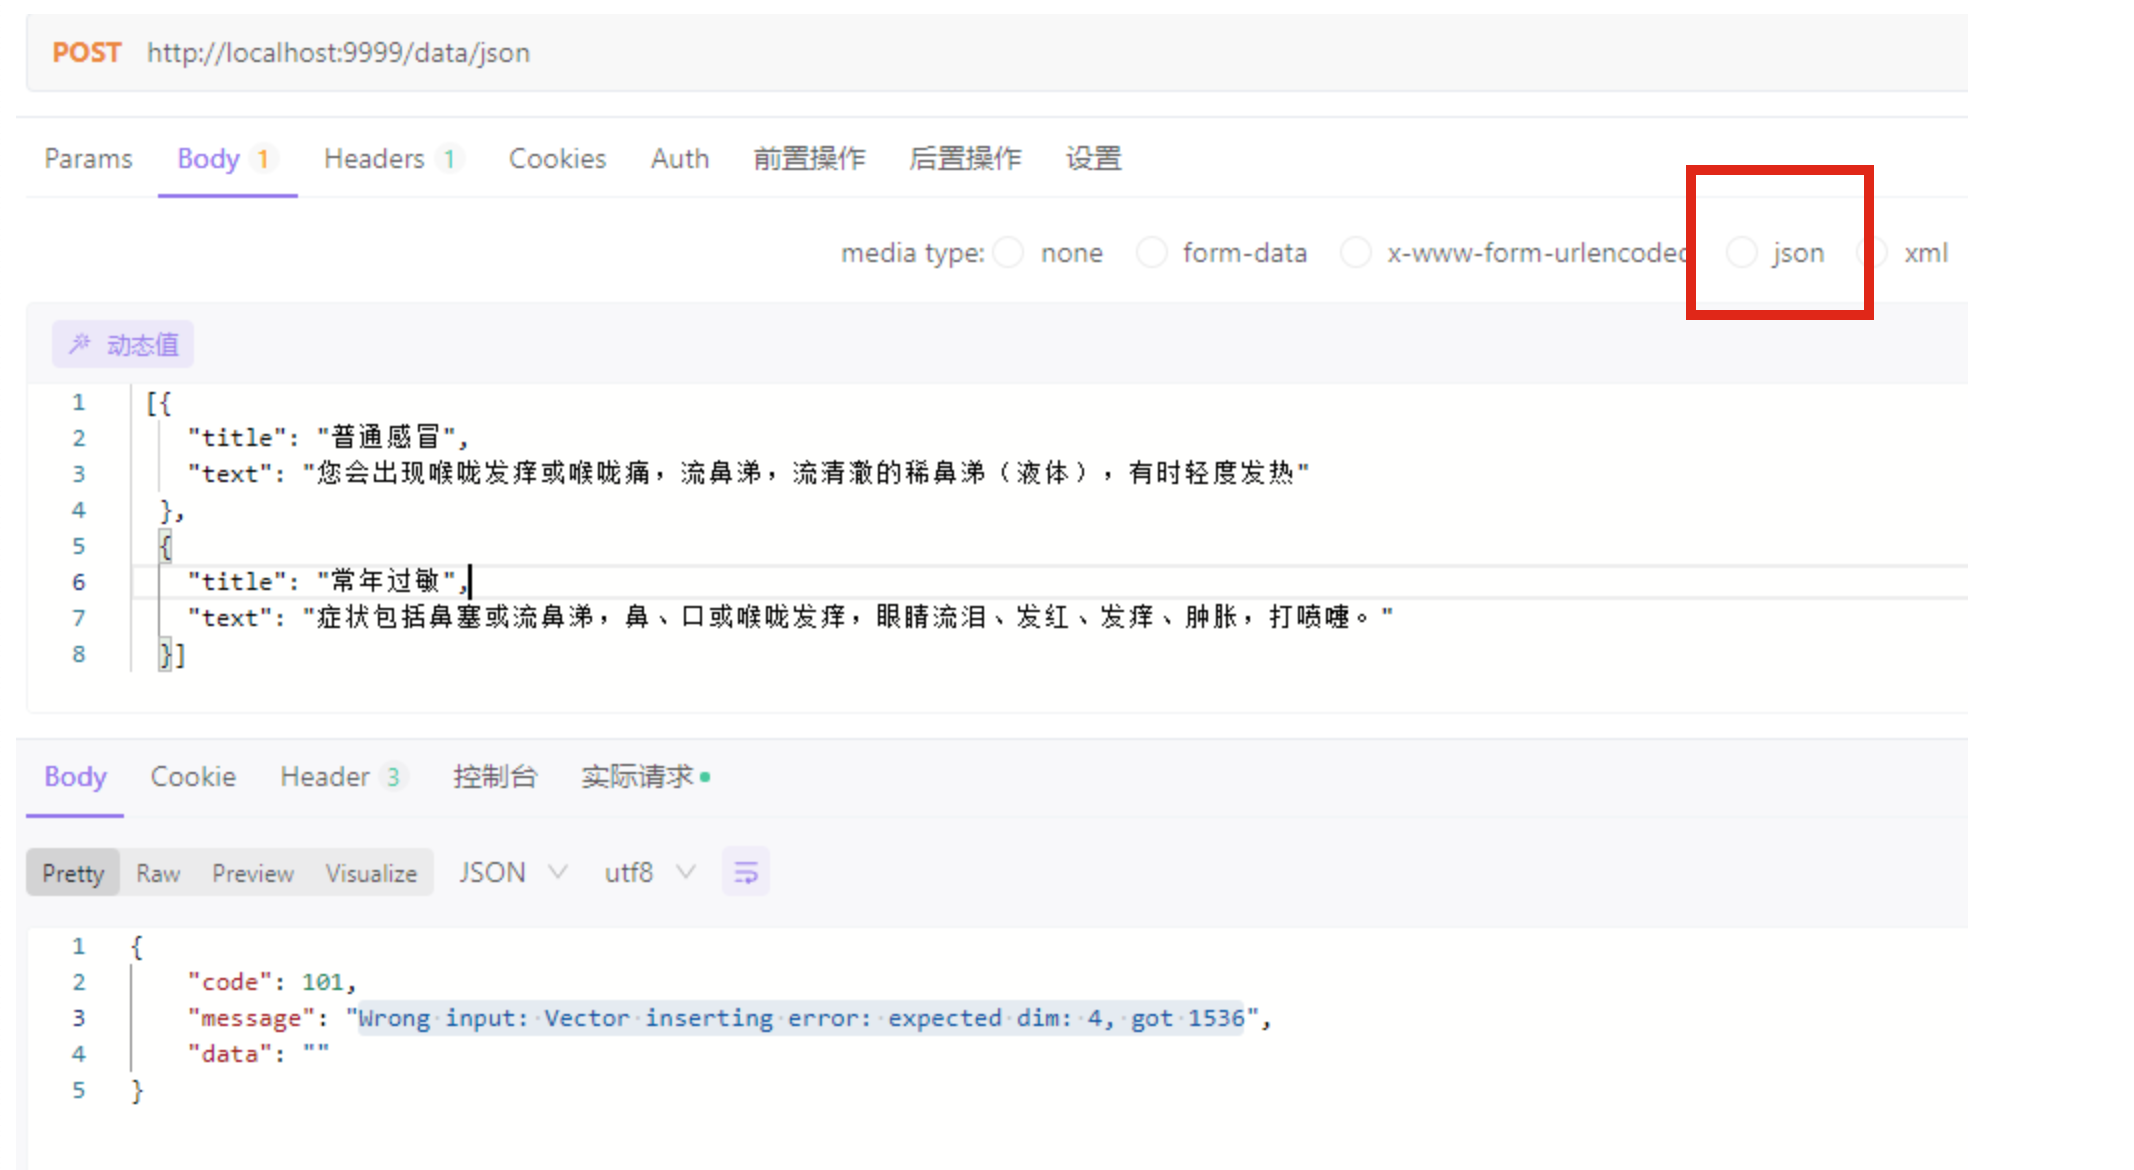Click the 动态值 magic wand icon
This screenshot has width=2134, height=1170.
(x=82, y=344)
